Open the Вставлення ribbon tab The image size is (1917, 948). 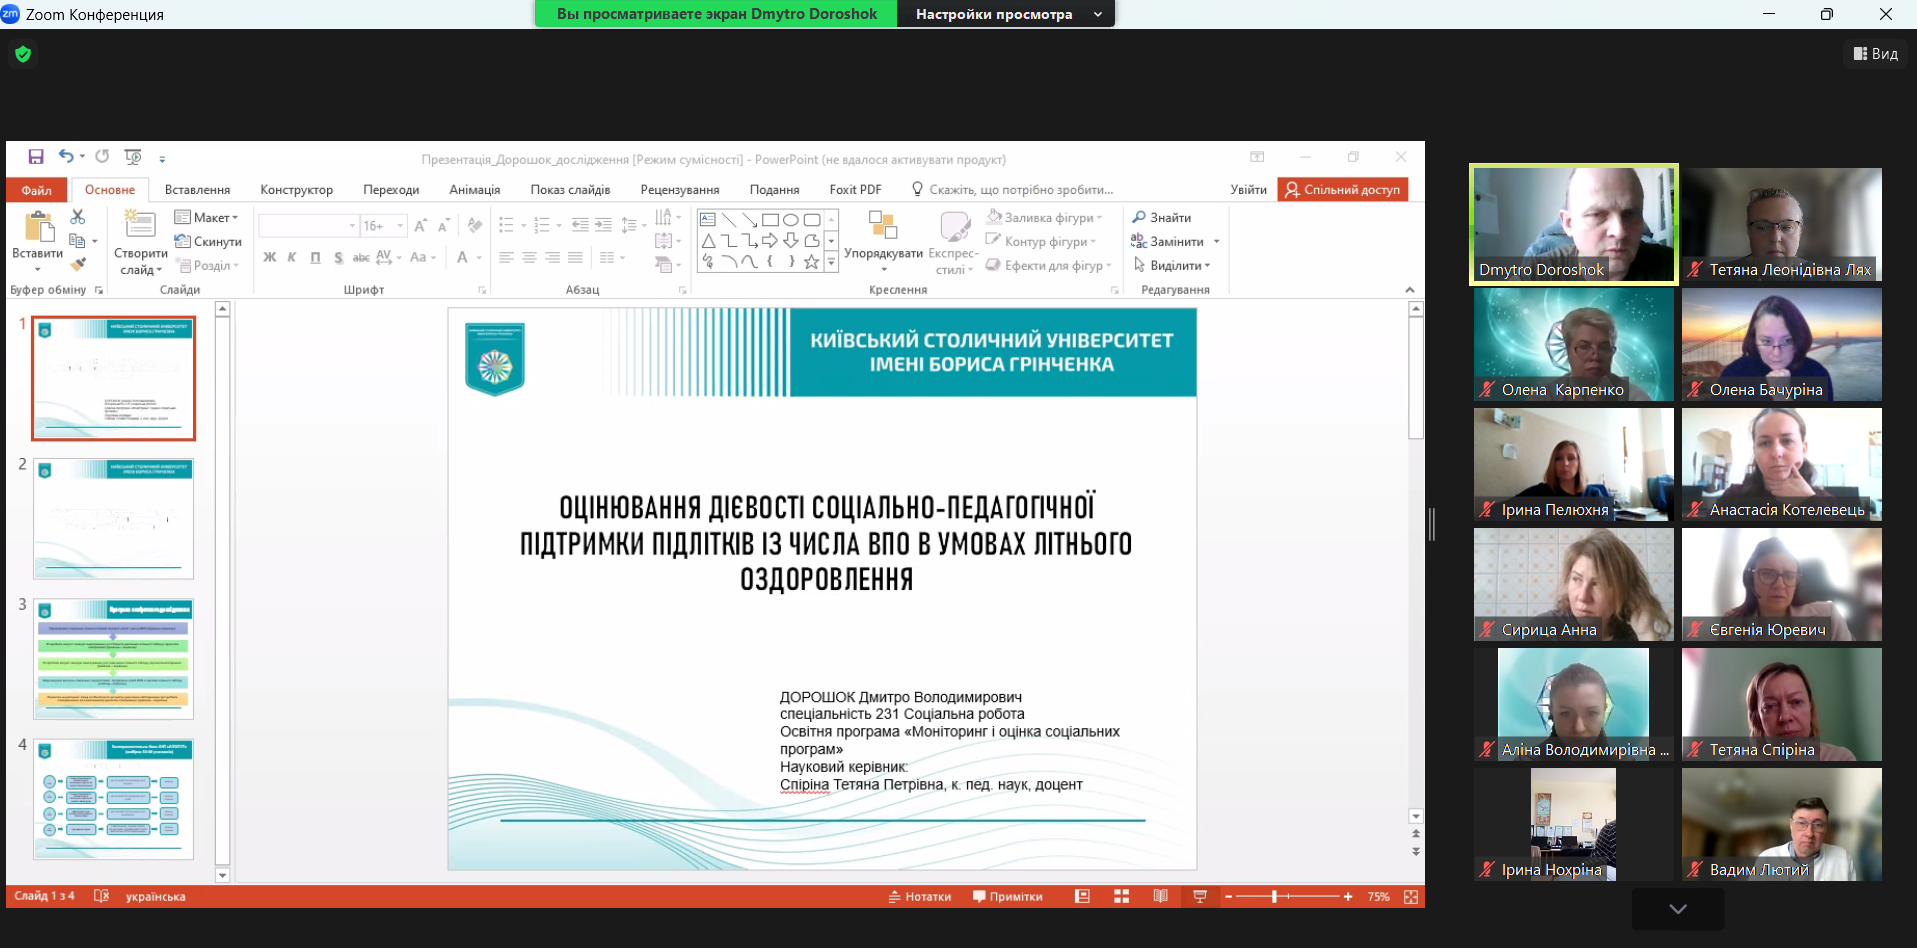tap(197, 190)
